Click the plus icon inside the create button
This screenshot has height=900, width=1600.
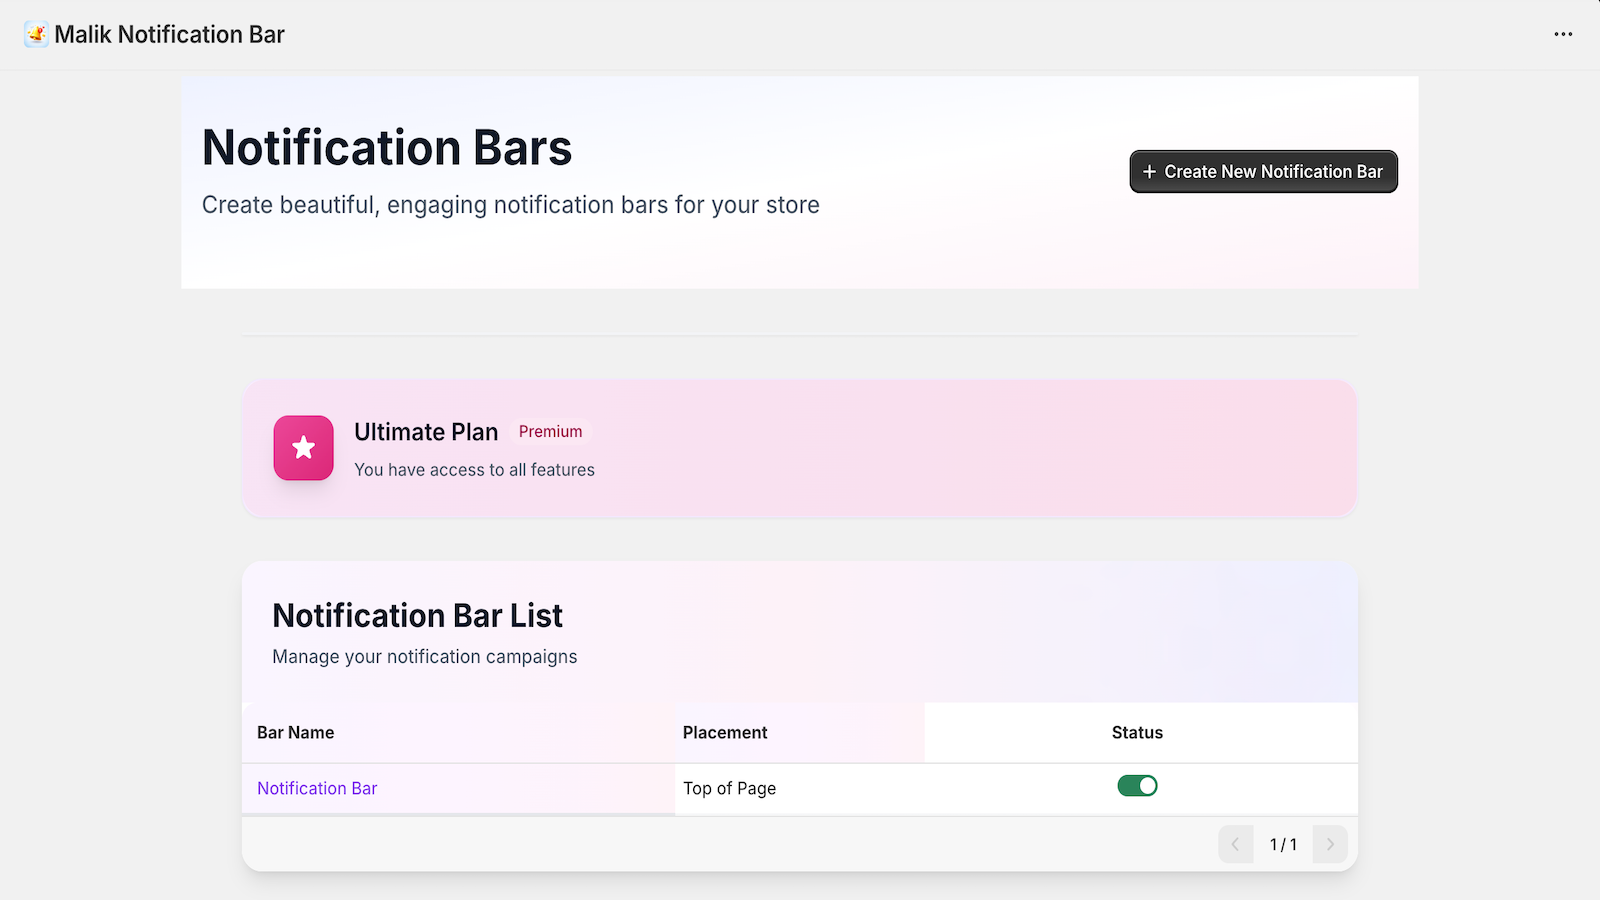[x=1149, y=171]
